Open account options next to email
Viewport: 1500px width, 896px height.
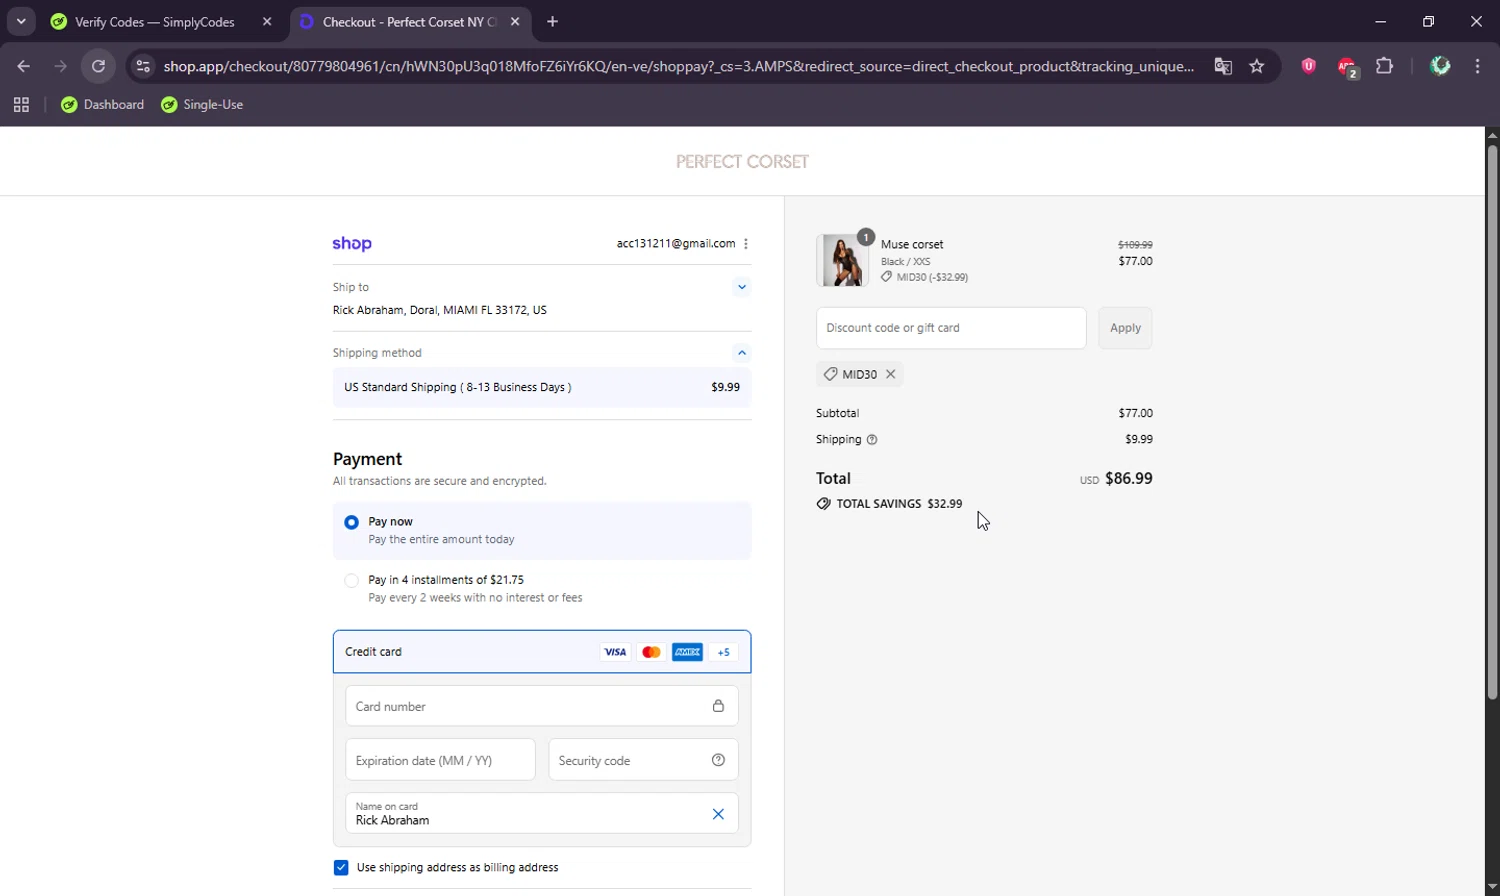point(746,243)
